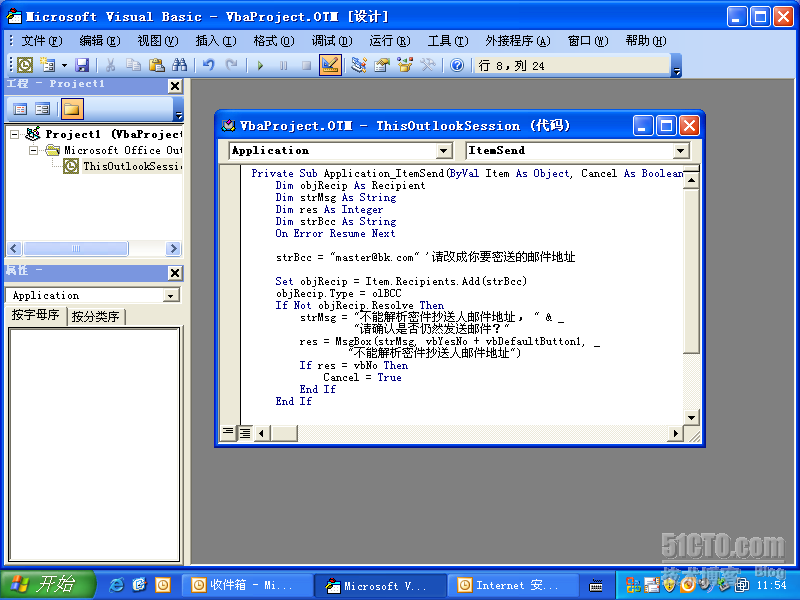The width and height of the screenshot is (800, 600).
Task: Click the left arrow of the code window's horizontal scrollbar
Action: 262,433
